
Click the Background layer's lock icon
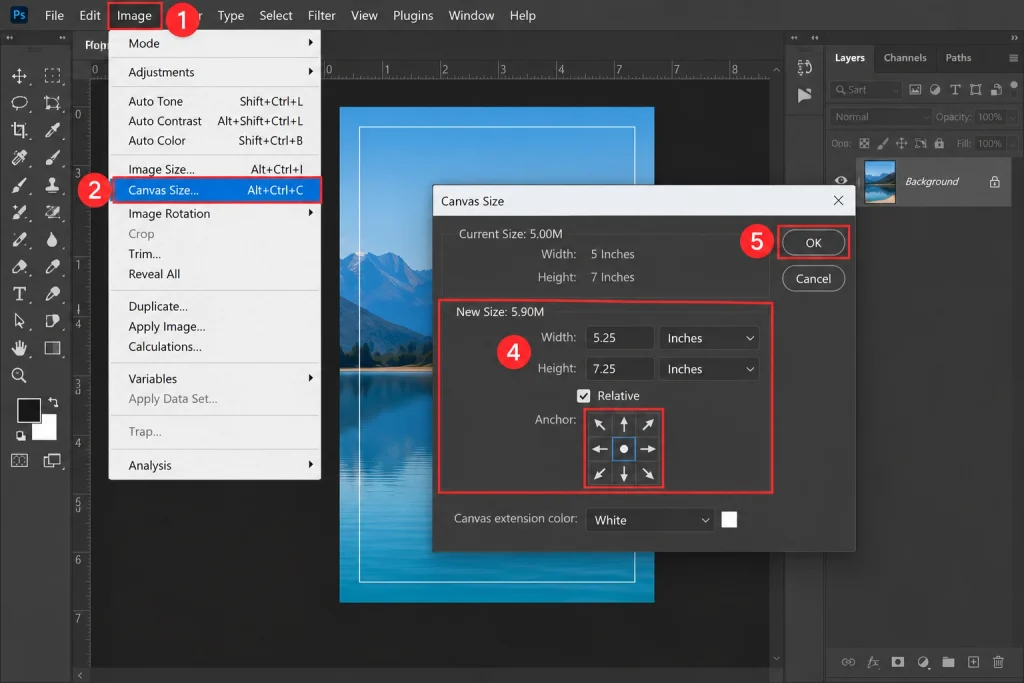click(994, 182)
